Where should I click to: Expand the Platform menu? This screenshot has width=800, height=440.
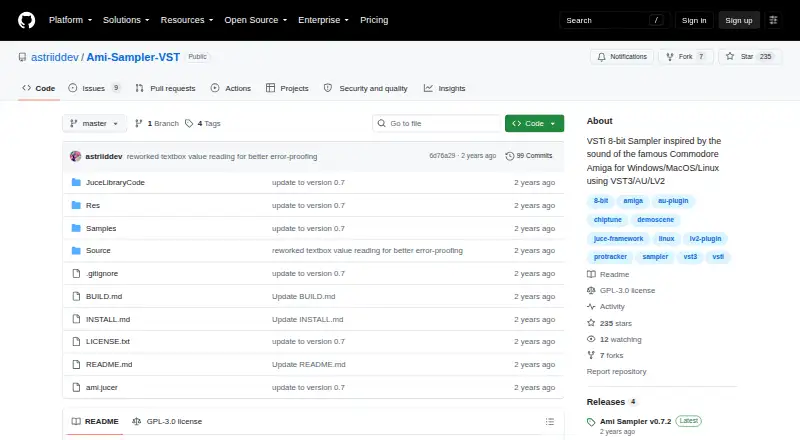click(70, 20)
